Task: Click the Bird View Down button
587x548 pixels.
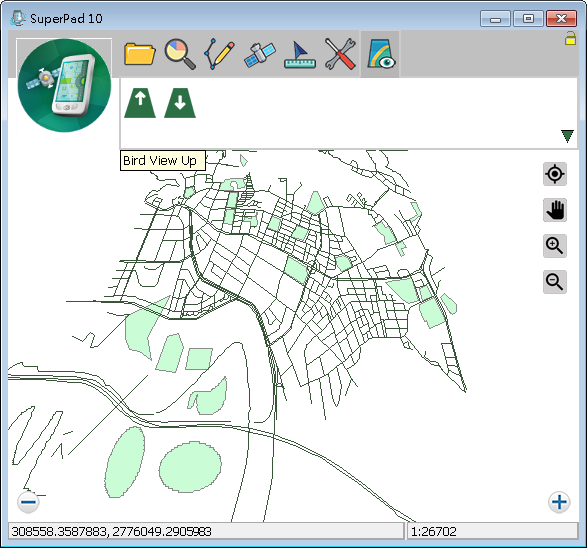Action: (180, 103)
